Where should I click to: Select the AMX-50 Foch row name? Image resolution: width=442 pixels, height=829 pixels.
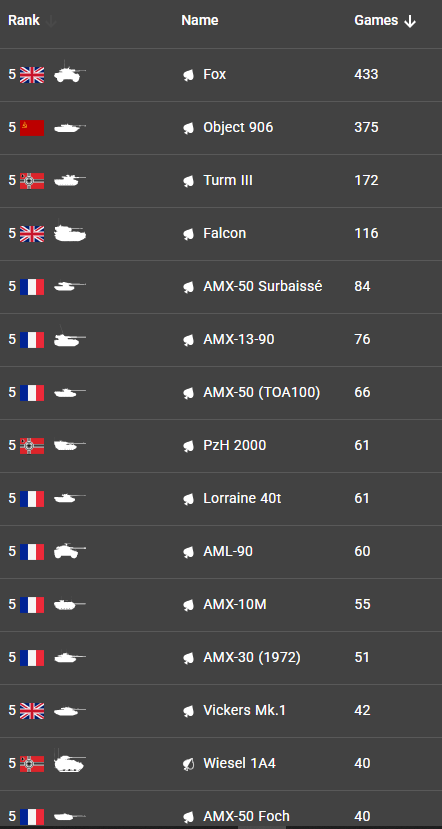(246, 816)
